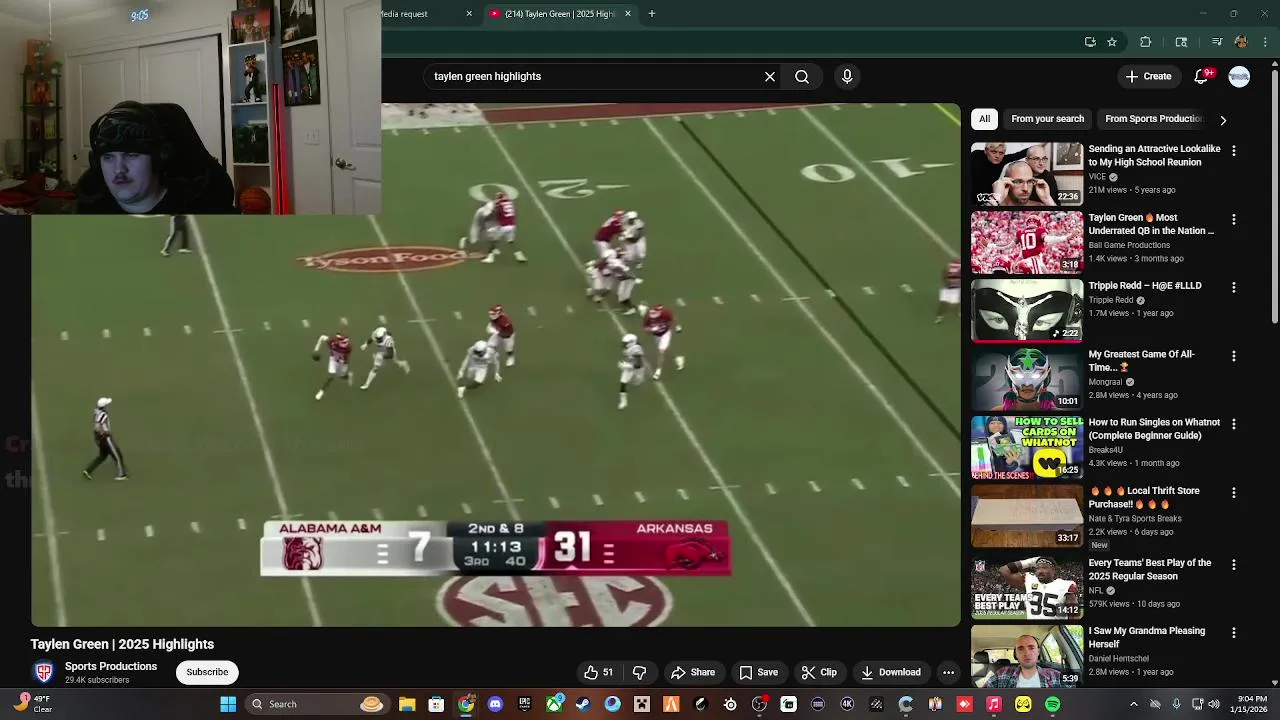
Task: Close the media request tab
Action: [x=469, y=14]
